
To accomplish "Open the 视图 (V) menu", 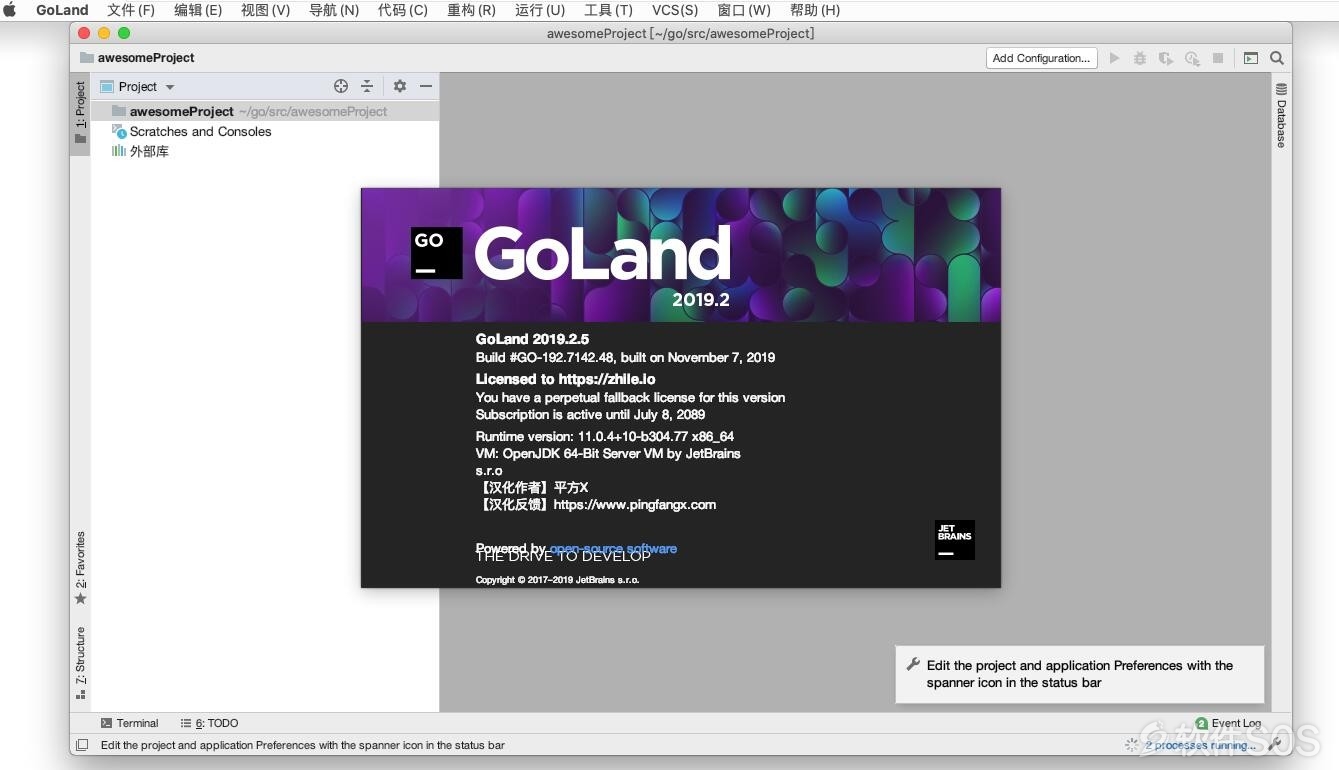I will tap(265, 10).
